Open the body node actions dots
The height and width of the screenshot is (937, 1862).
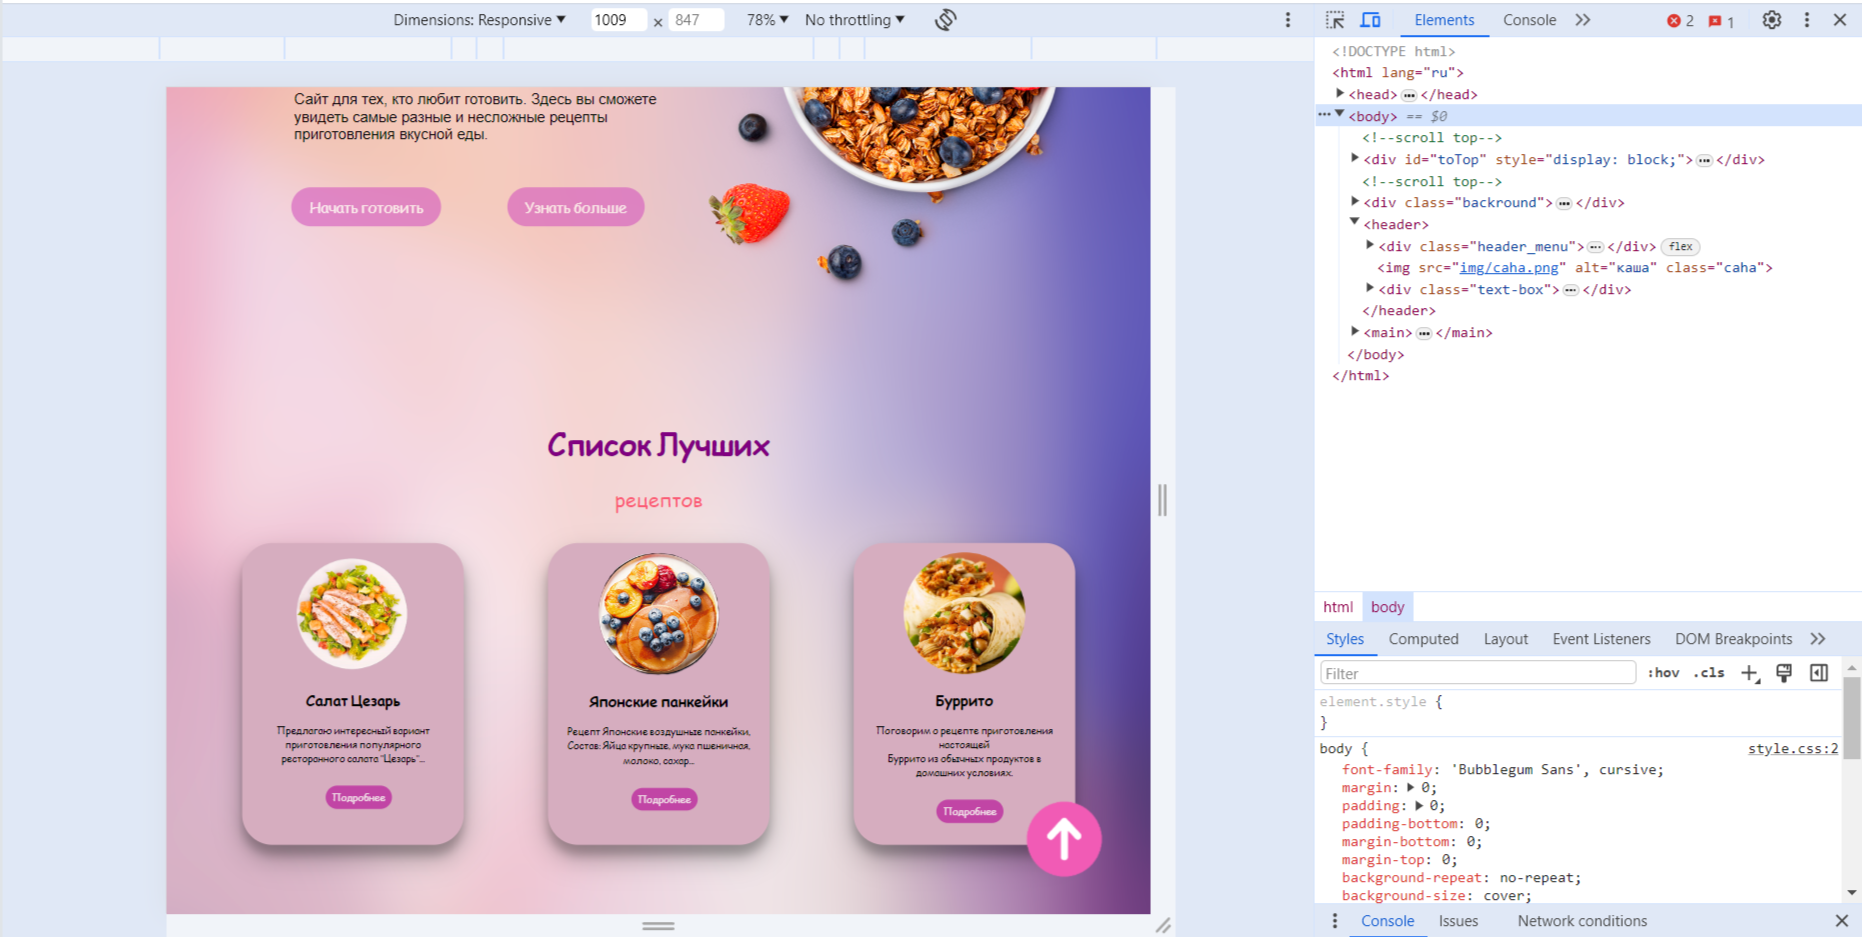coord(1324,115)
